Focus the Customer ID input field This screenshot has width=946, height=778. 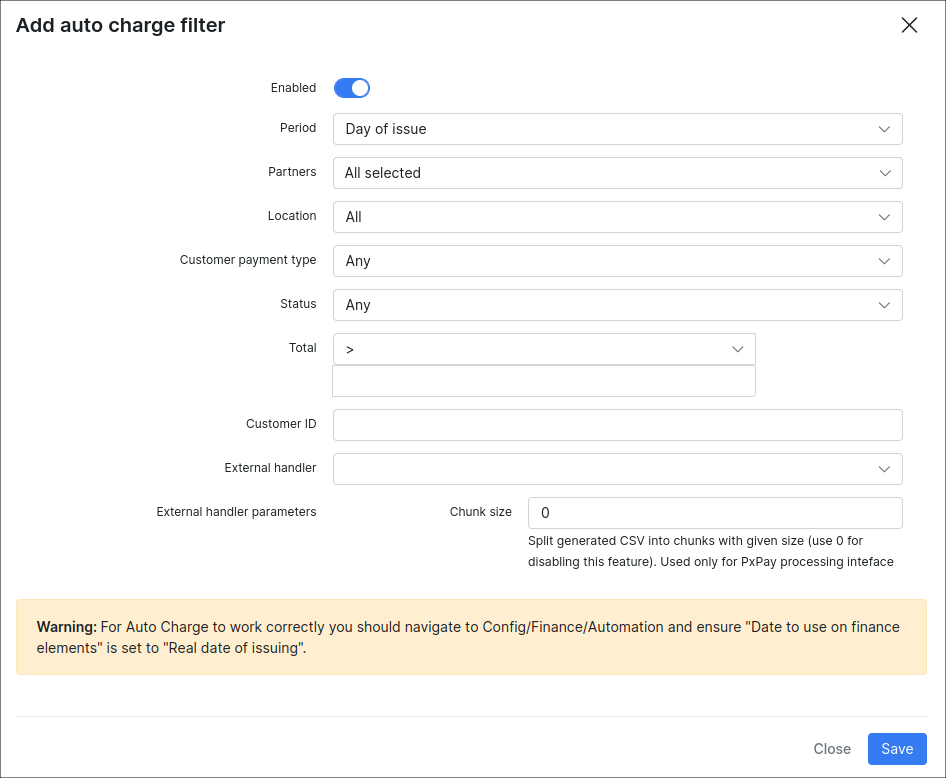(617, 425)
